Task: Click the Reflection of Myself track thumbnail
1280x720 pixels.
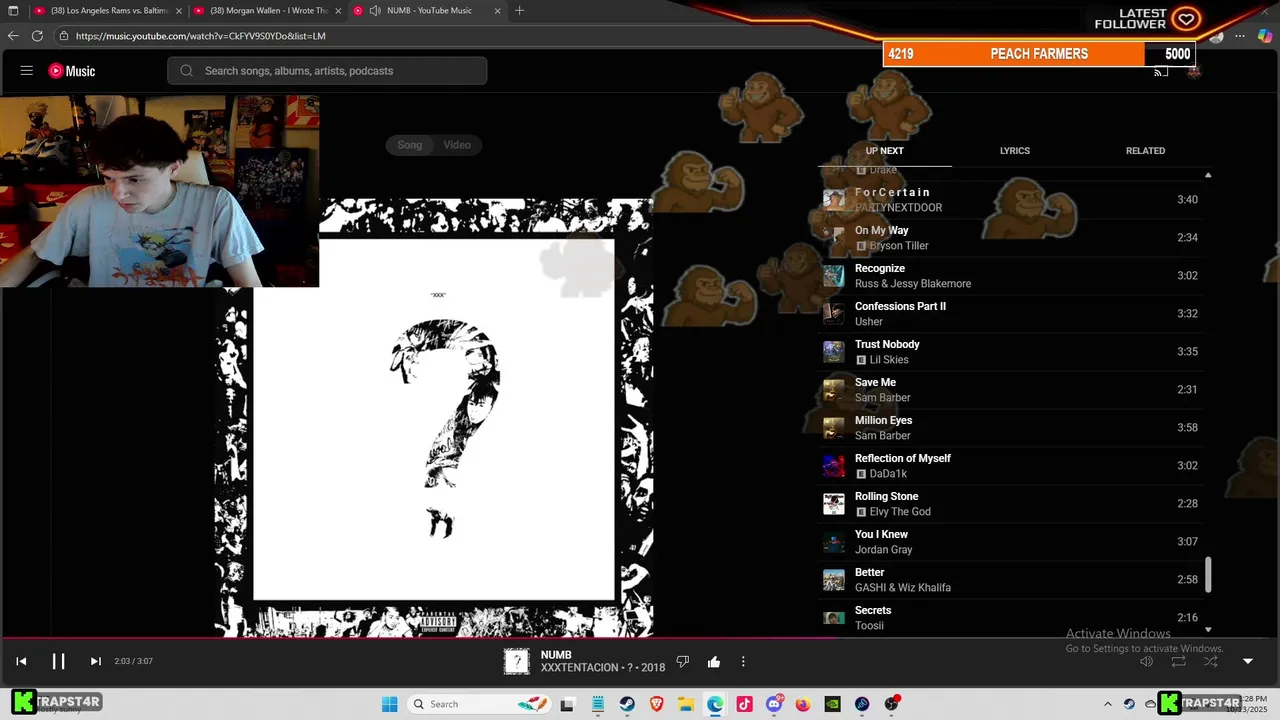Action: click(834, 466)
